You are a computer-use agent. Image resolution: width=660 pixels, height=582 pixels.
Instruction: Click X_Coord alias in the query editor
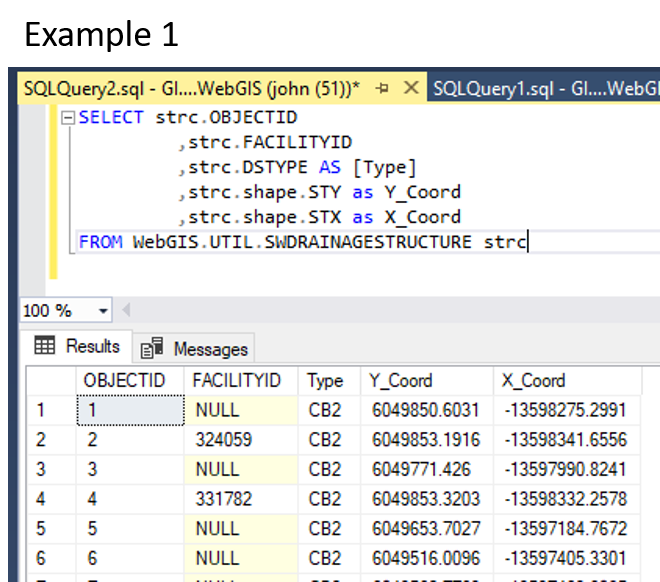[x=423, y=218]
